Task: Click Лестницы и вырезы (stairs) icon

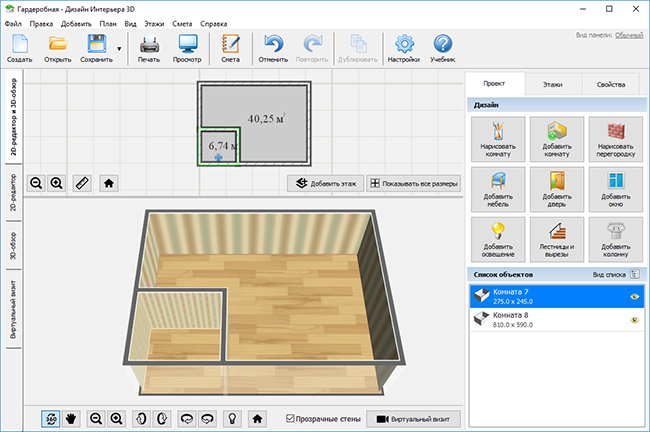Action: (x=556, y=241)
